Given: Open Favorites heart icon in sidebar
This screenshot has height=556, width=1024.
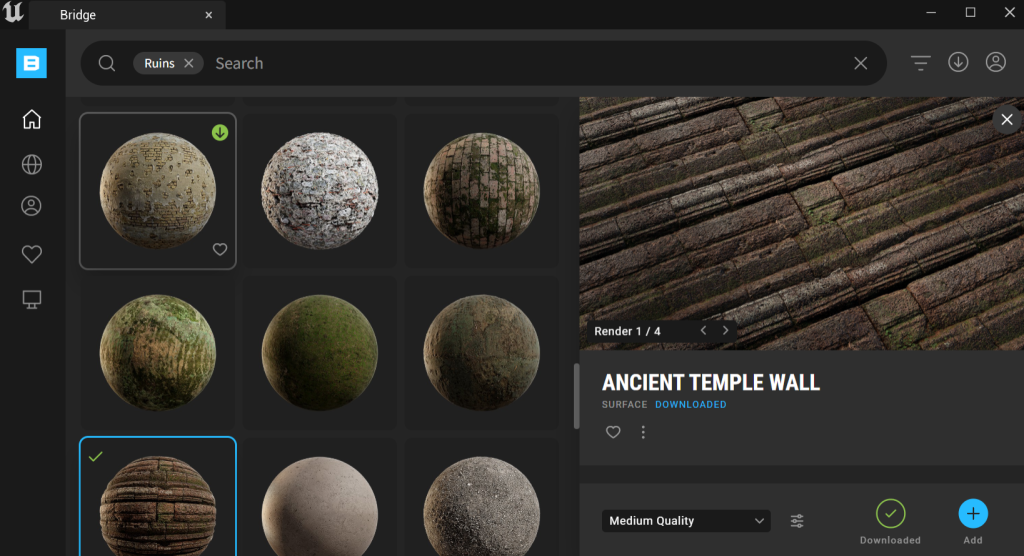Looking at the screenshot, I should [x=32, y=255].
